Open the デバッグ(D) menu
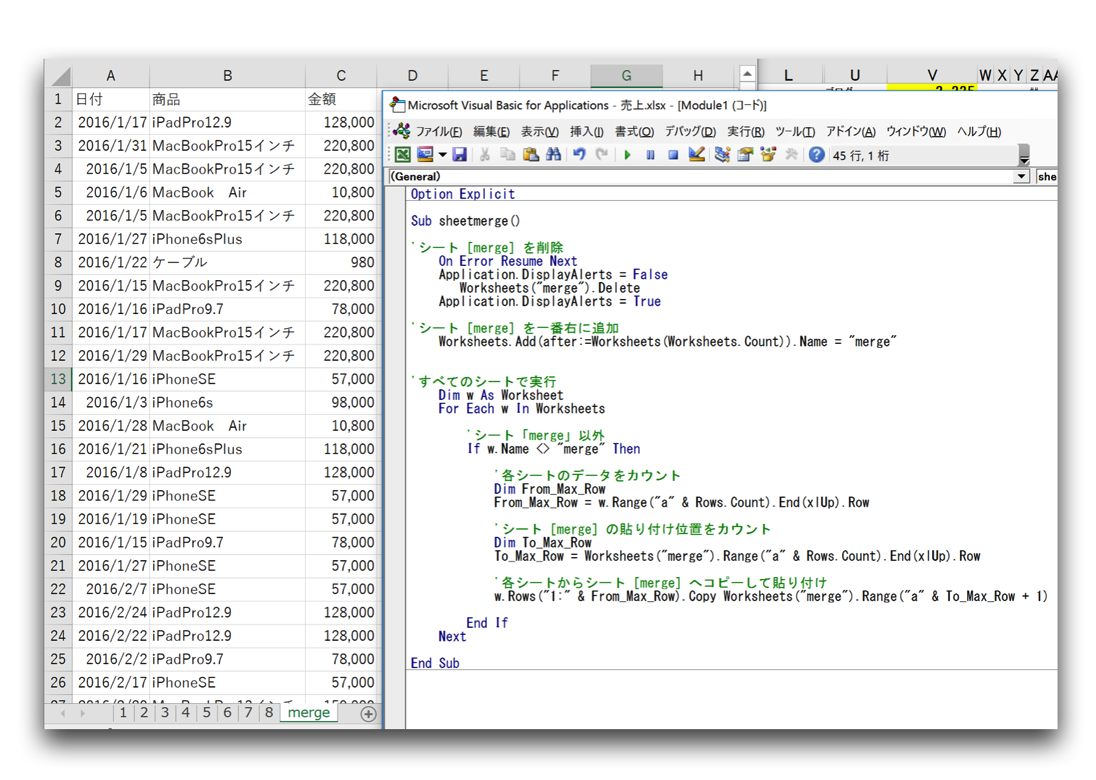 coord(691,131)
